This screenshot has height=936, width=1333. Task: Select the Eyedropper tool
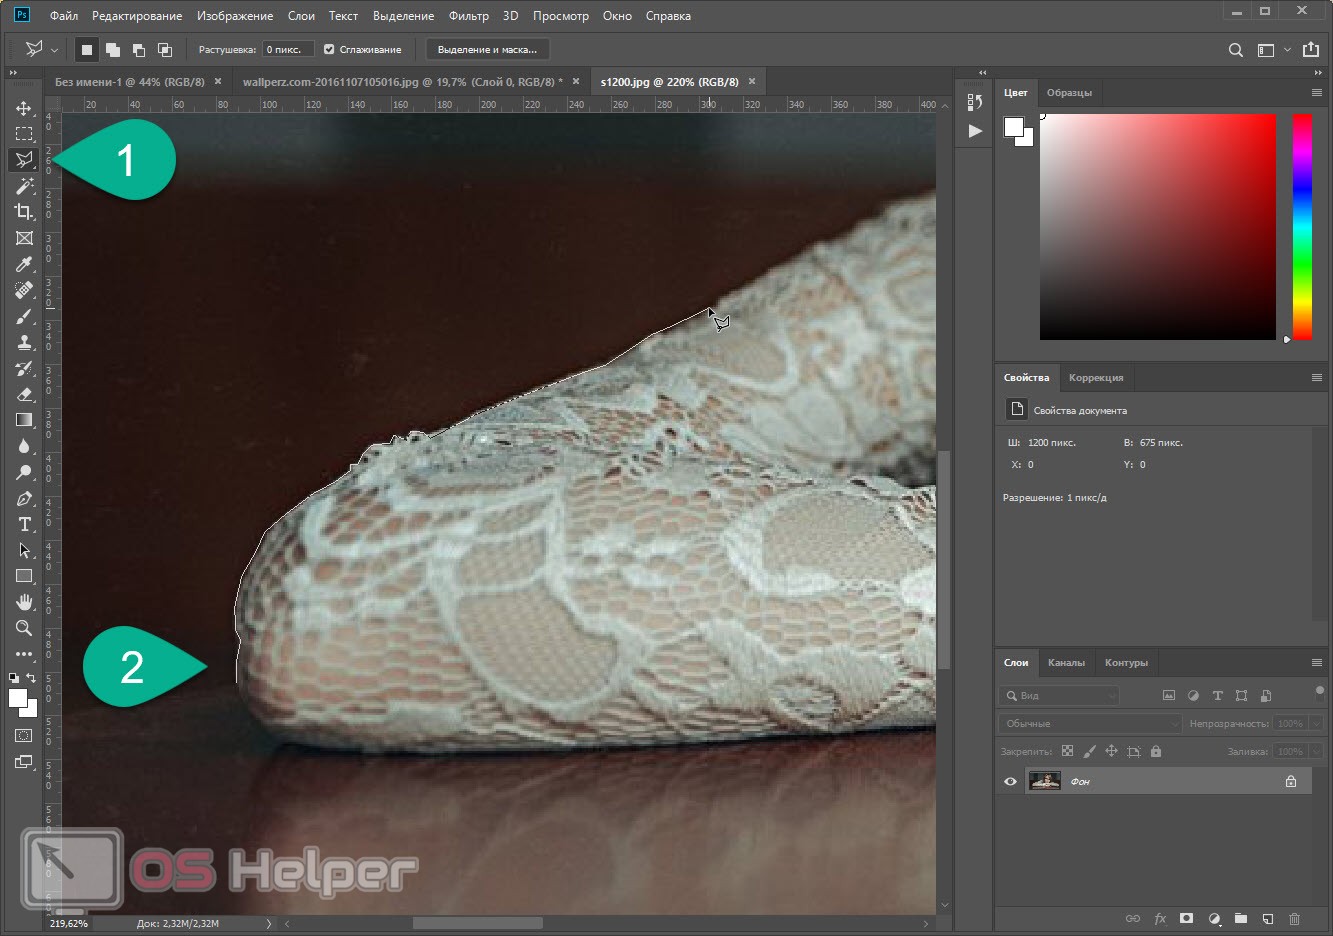click(24, 264)
